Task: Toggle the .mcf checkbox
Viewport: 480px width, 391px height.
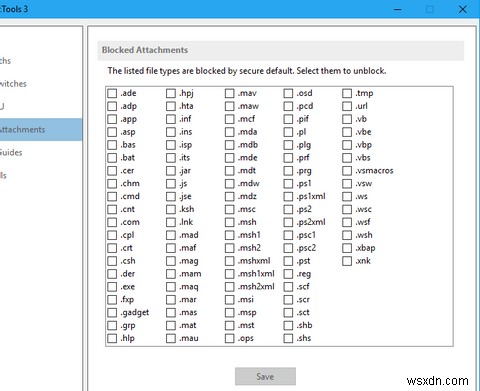Action: [x=229, y=119]
